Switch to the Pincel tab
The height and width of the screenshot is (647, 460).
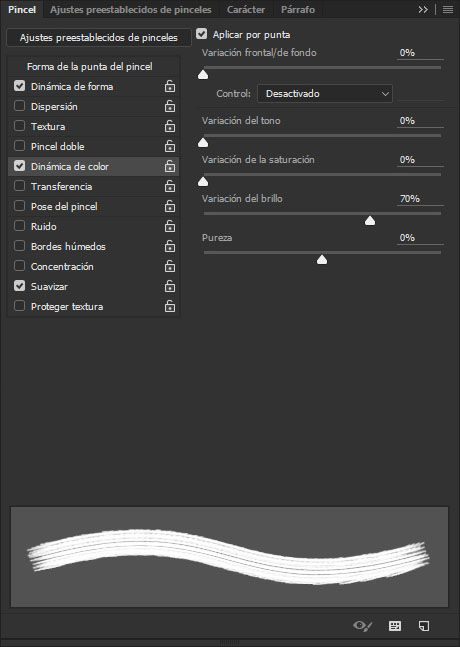(x=22, y=9)
